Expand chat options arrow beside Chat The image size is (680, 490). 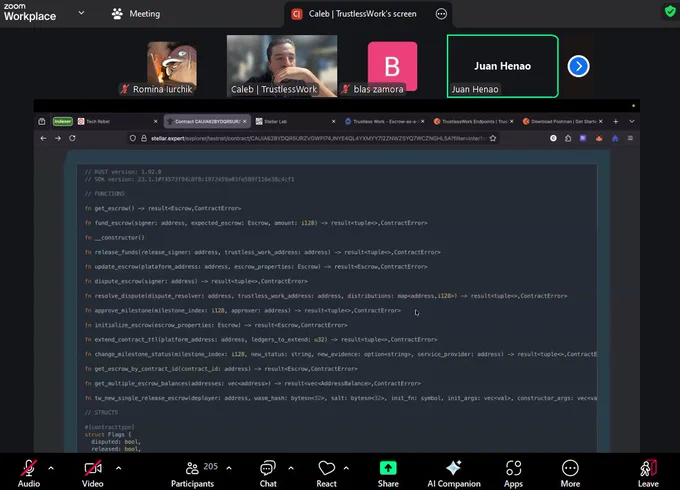(x=291, y=468)
